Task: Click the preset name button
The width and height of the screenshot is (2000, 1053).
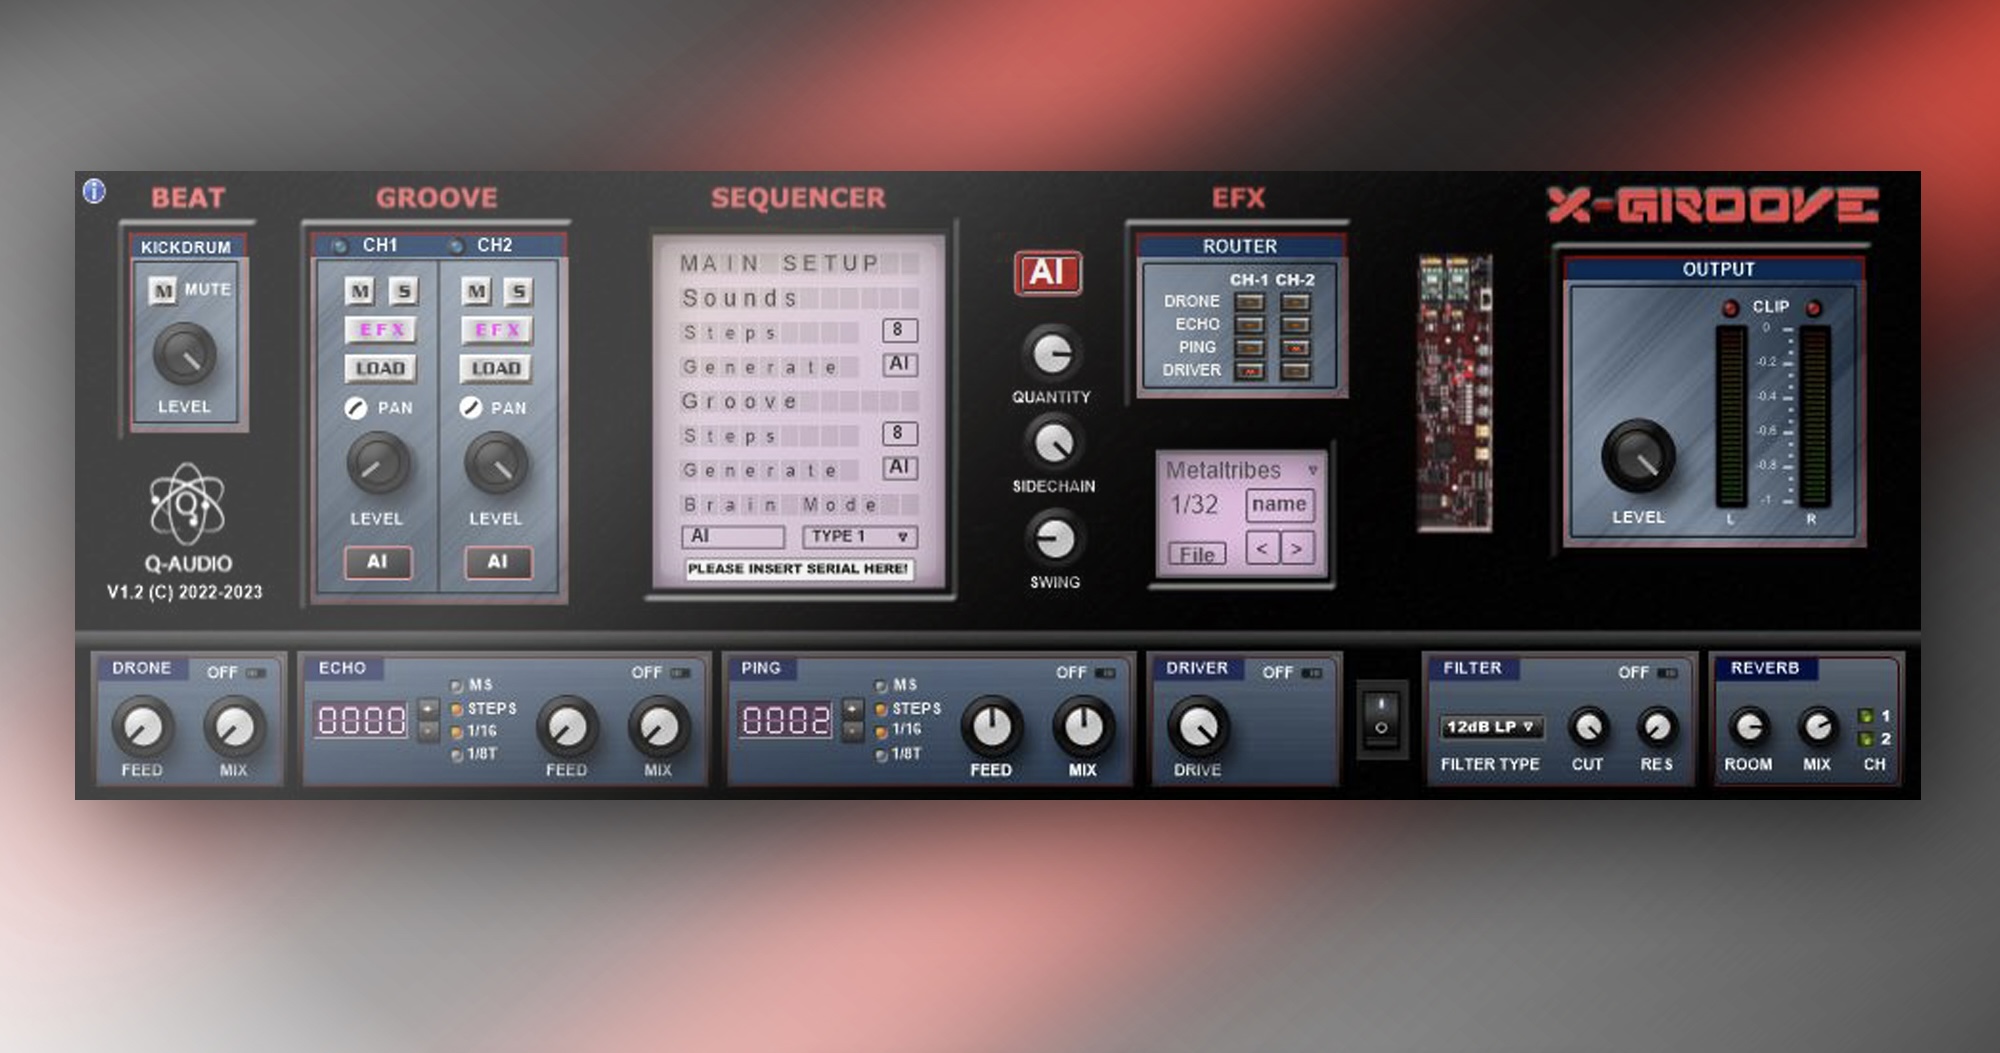Action: click(x=1279, y=504)
